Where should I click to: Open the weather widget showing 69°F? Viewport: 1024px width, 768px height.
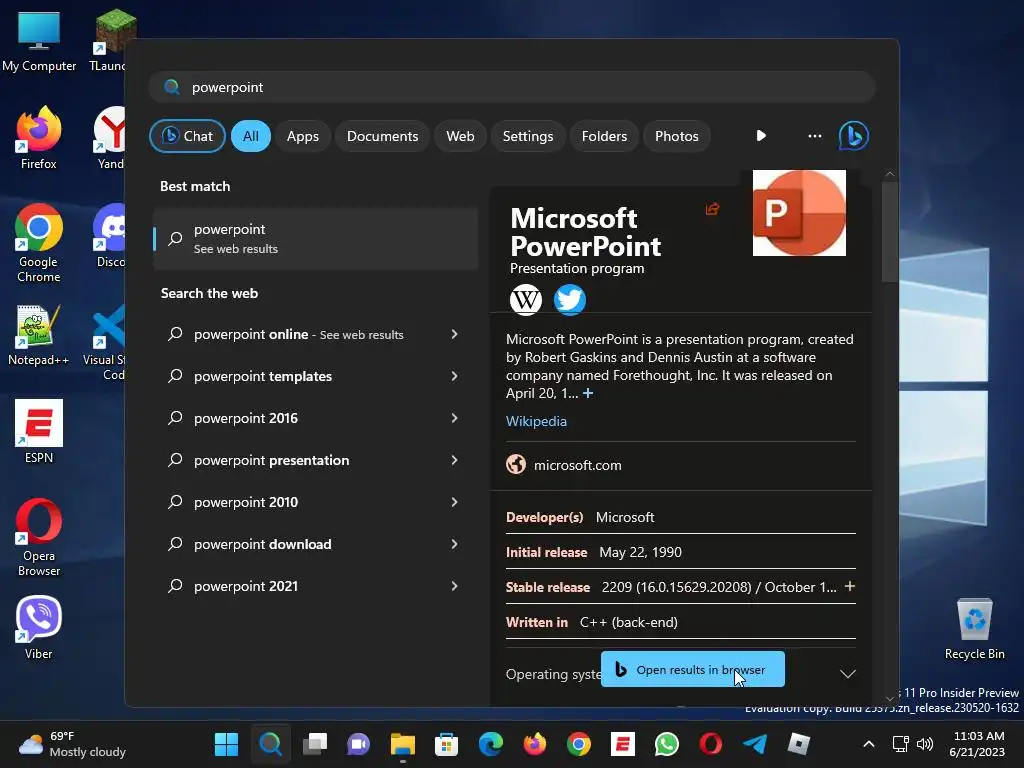72,744
